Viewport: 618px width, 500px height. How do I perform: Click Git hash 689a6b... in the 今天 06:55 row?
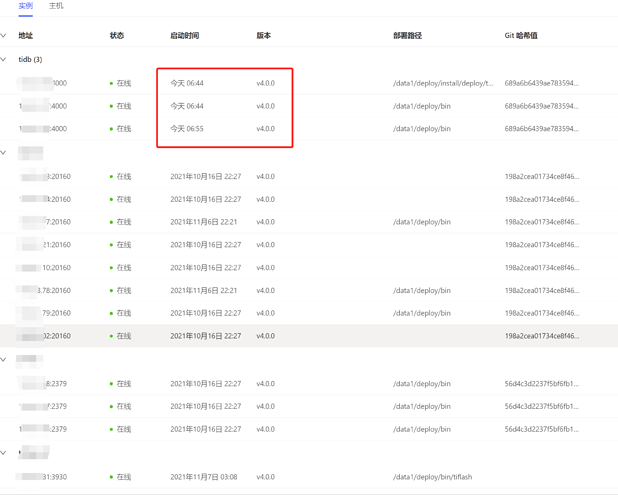click(542, 129)
